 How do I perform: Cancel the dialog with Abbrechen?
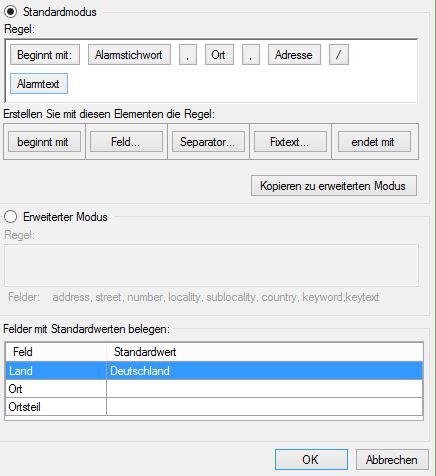pyautogui.click(x=392, y=460)
